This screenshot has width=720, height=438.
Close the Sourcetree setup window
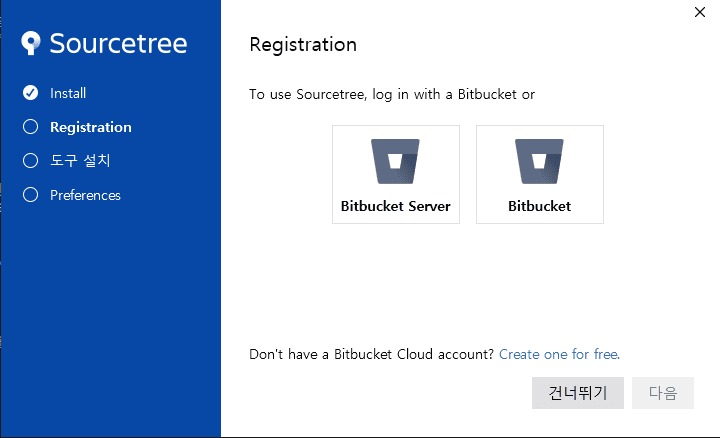click(x=700, y=12)
